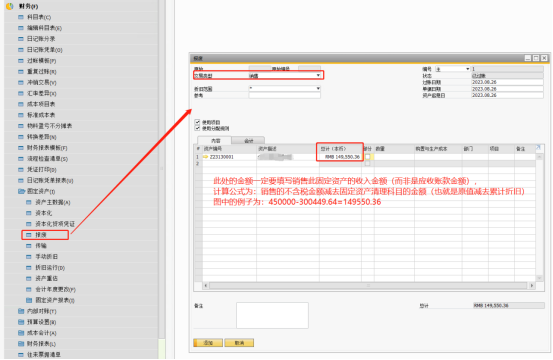Click the yellow link arrow beside asset ZZ3130001

pos(206,157)
